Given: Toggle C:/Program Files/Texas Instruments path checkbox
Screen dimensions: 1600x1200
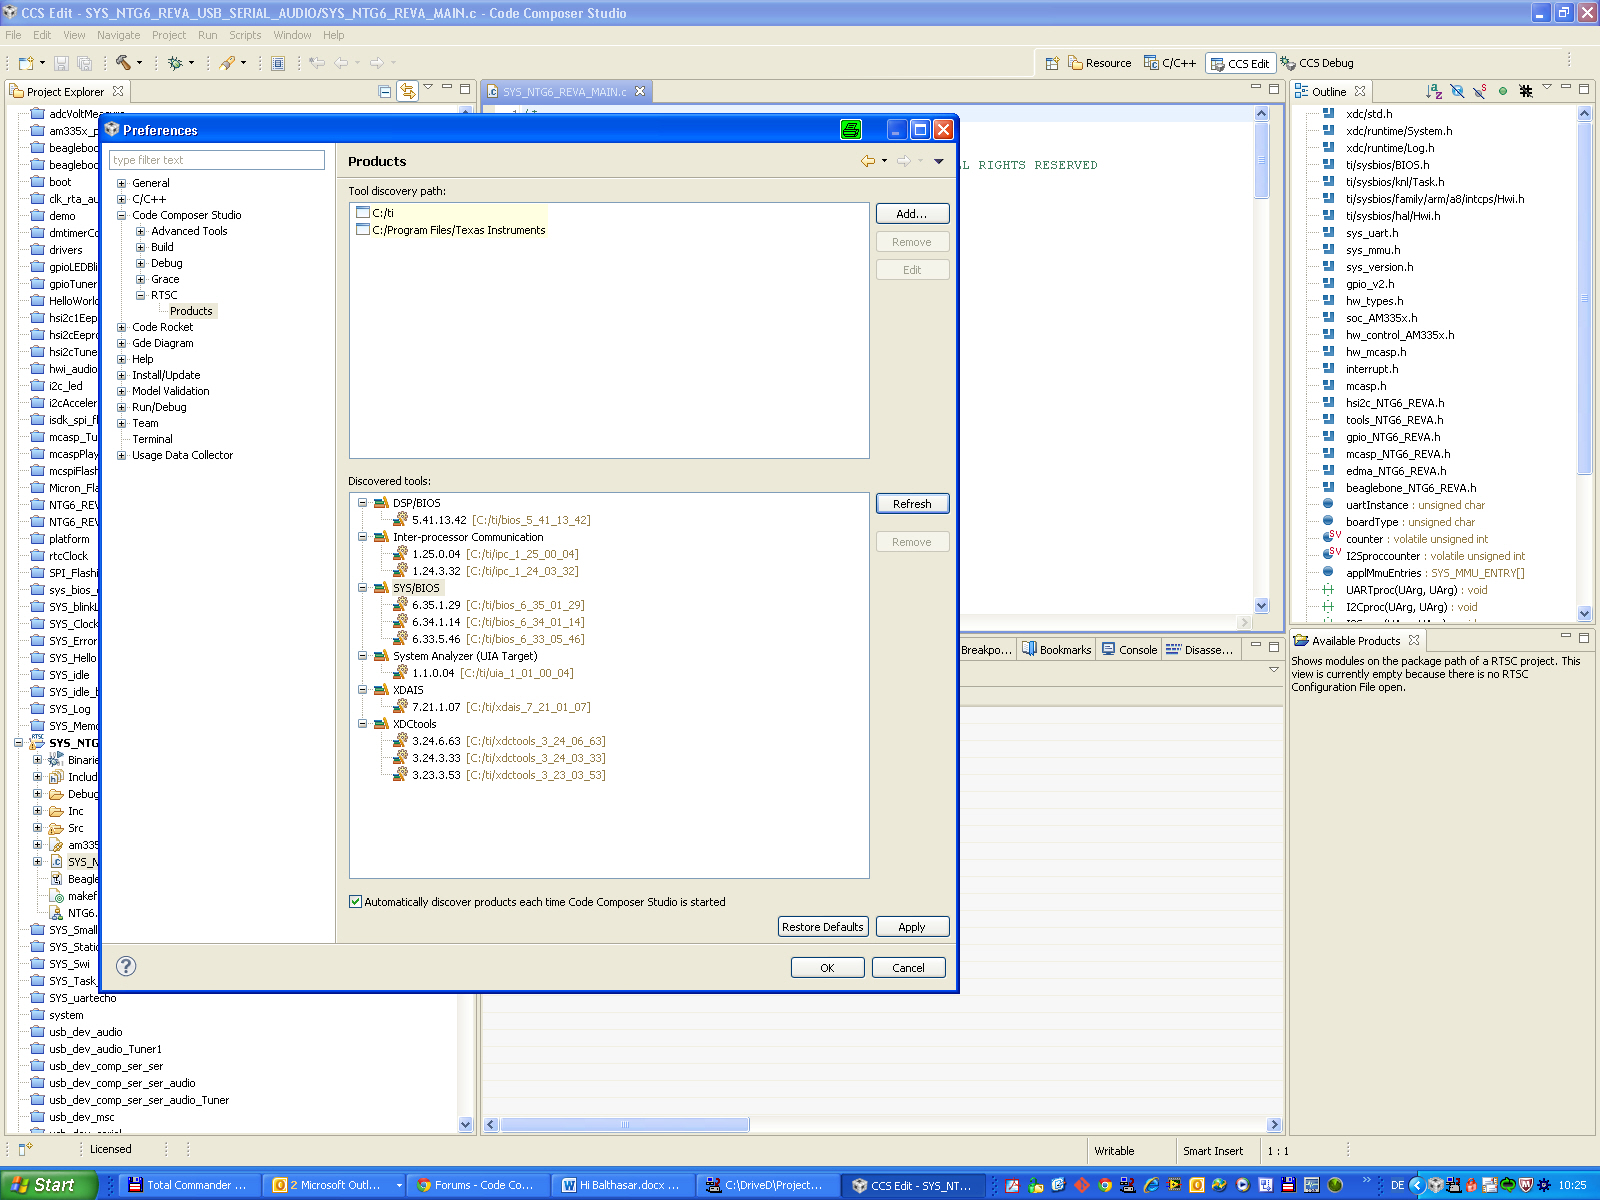Looking at the screenshot, I should coord(363,230).
